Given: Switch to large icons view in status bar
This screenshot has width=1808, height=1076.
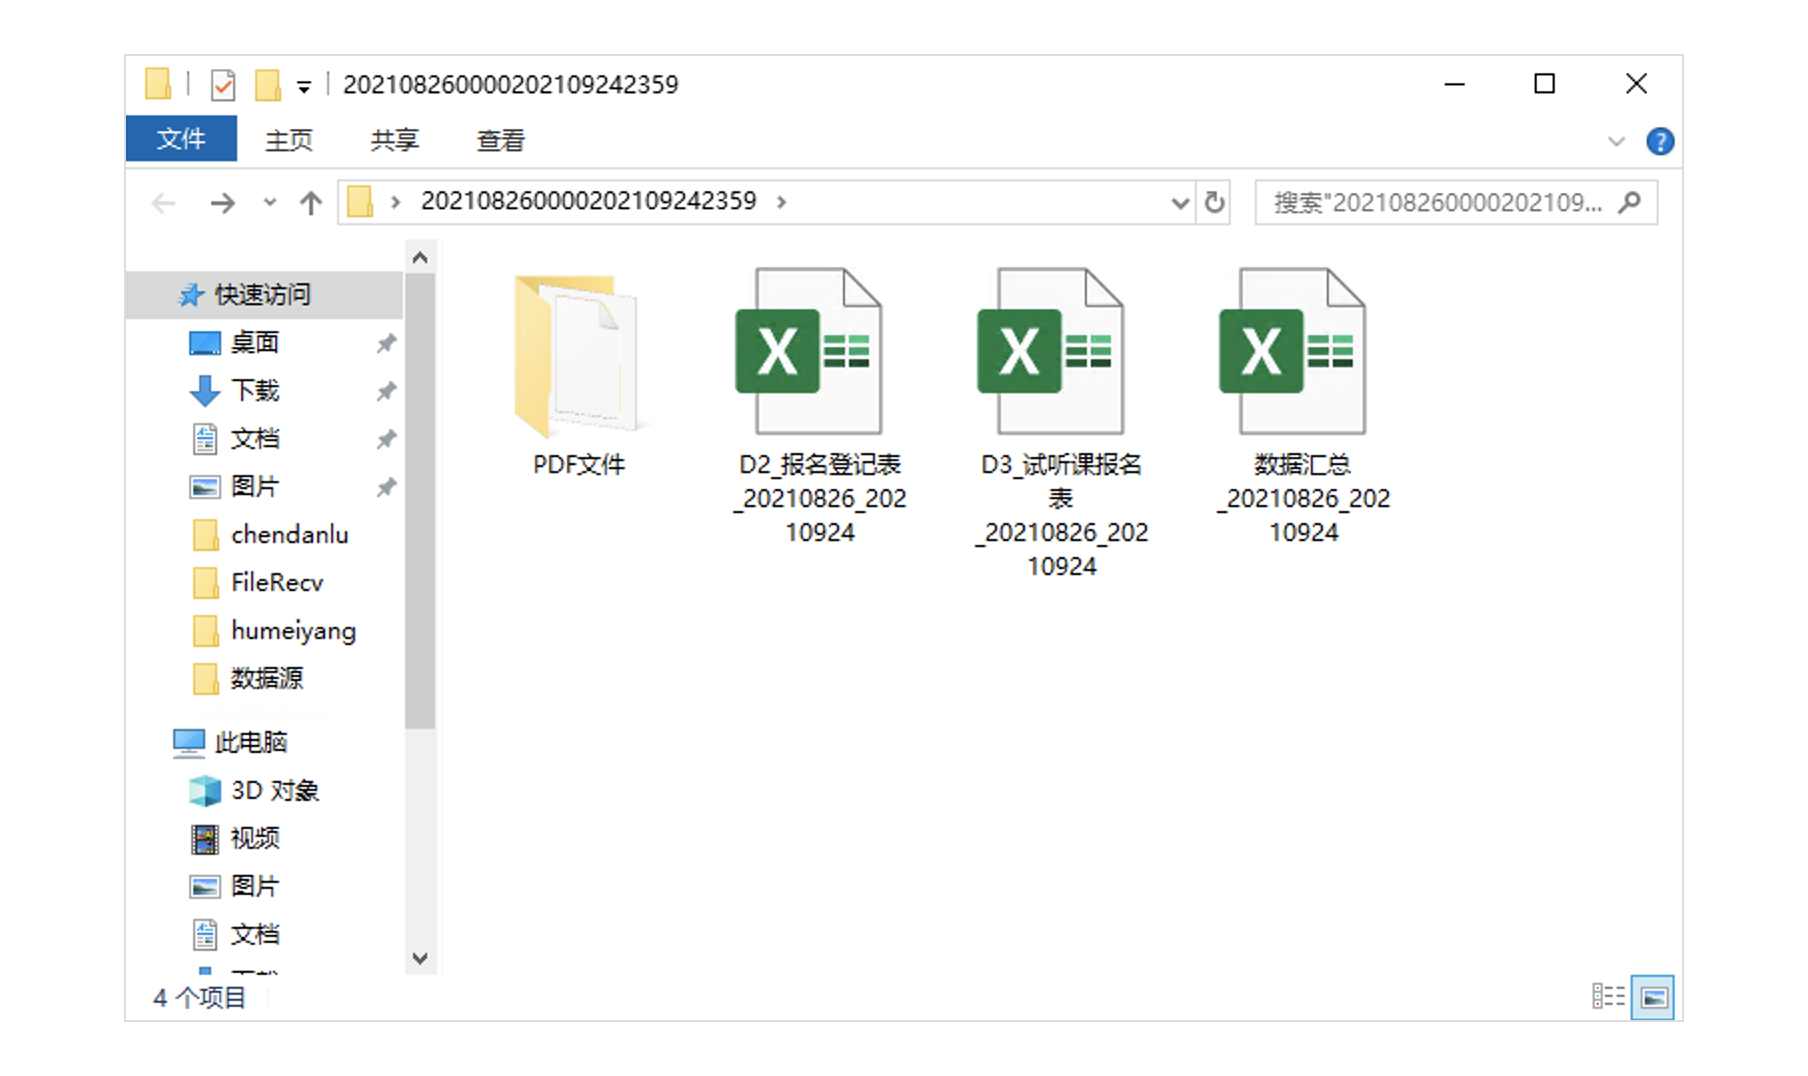Looking at the screenshot, I should 1654,996.
